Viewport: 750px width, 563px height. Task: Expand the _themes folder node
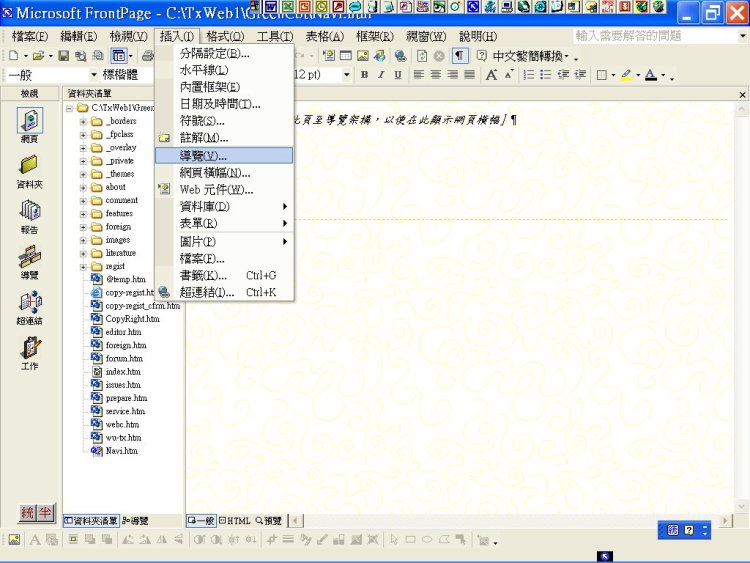pyautogui.click(x=84, y=174)
